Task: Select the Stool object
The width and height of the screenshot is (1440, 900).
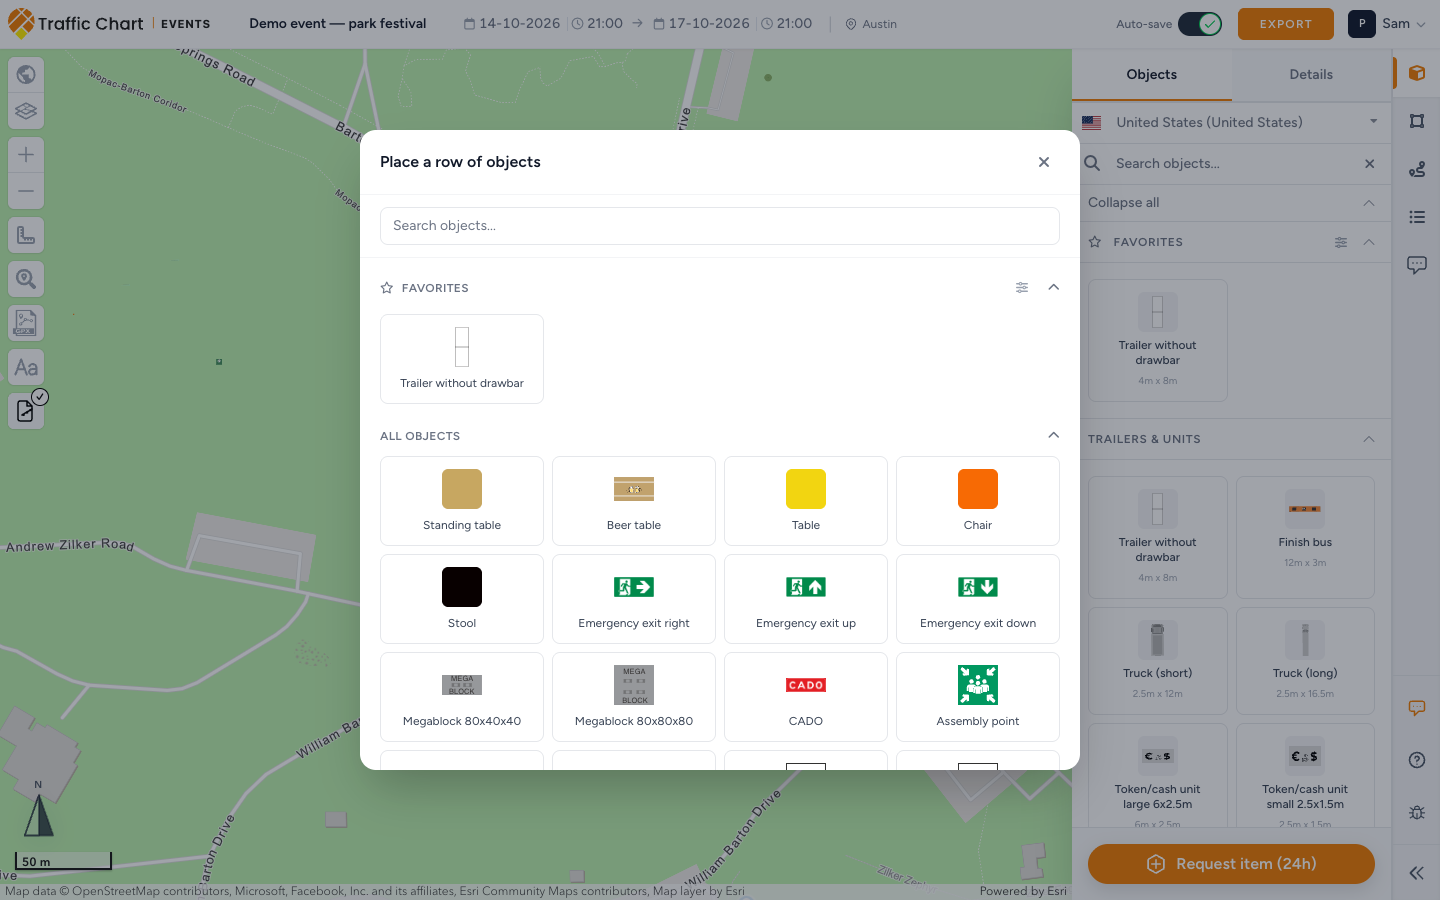Action: pyautogui.click(x=462, y=599)
